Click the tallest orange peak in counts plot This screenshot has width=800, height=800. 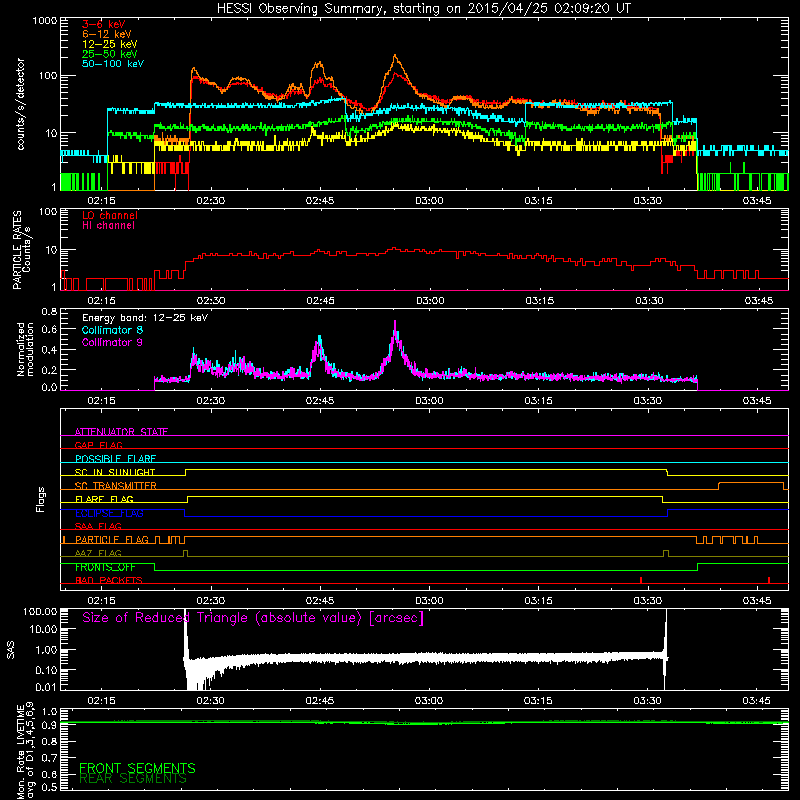[x=395, y=56]
